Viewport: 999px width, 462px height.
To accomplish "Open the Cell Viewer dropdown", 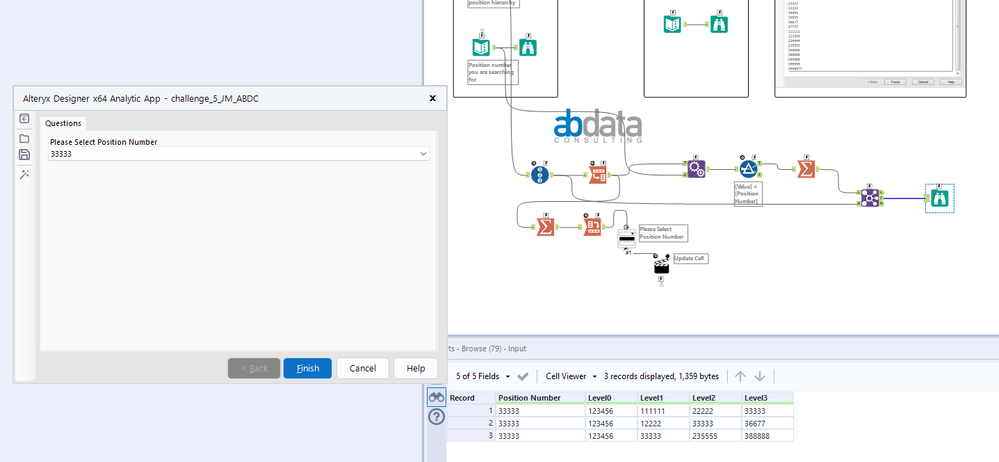I will (x=571, y=377).
